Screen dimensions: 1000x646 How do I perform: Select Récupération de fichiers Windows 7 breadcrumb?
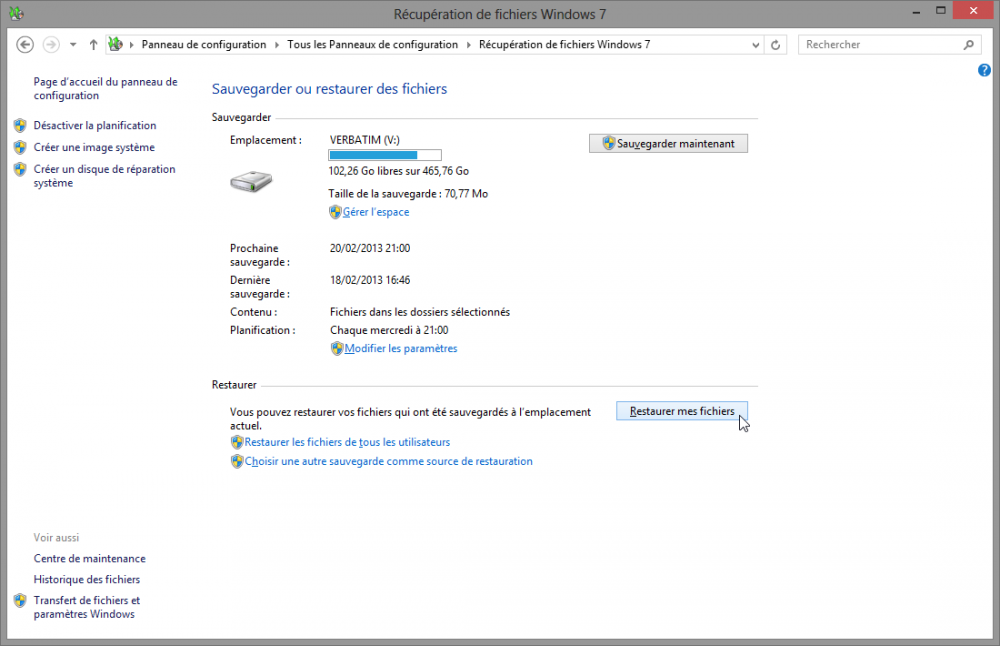[564, 45]
